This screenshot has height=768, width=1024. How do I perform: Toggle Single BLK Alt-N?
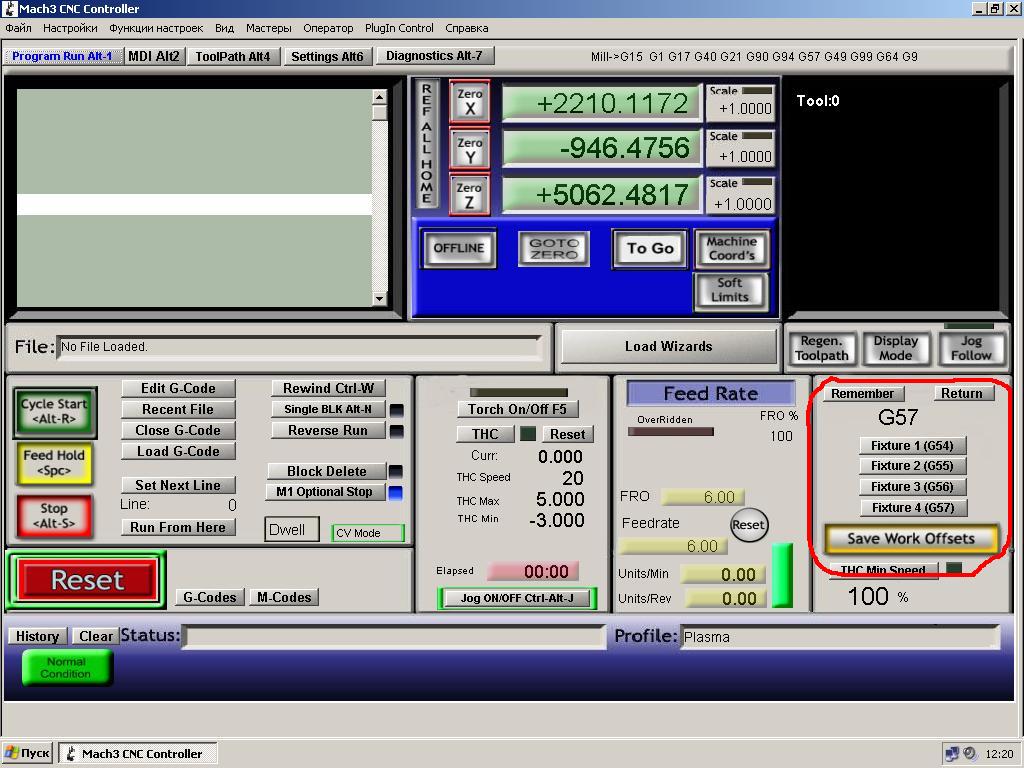[328, 409]
